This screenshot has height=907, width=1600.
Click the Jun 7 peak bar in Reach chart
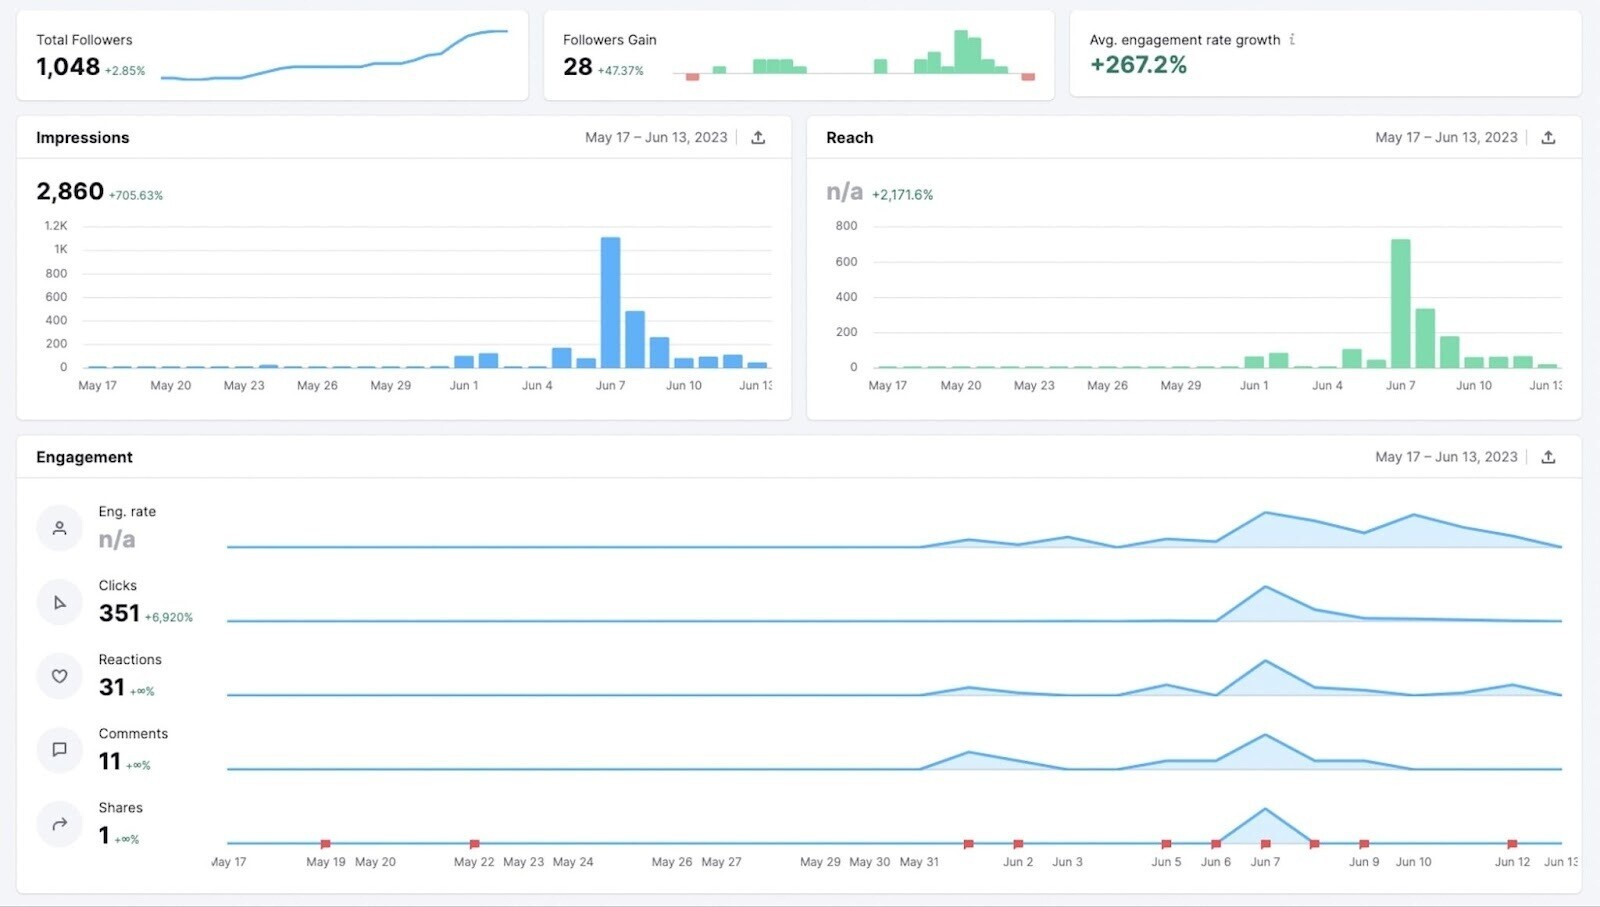point(1399,300)
